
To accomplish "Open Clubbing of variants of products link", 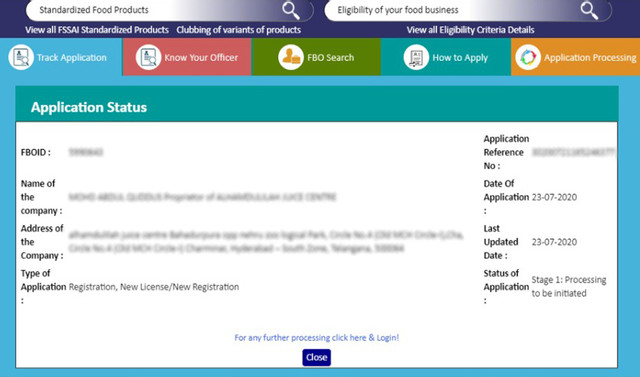I will [x=239, y=30].
